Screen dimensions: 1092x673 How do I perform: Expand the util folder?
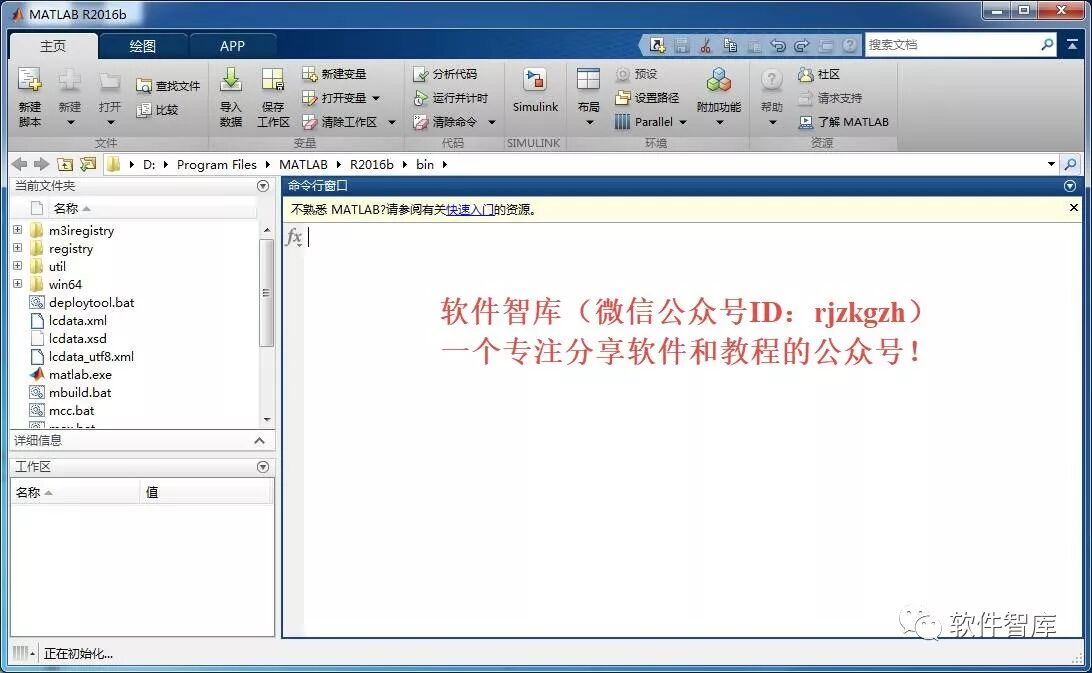17,266
